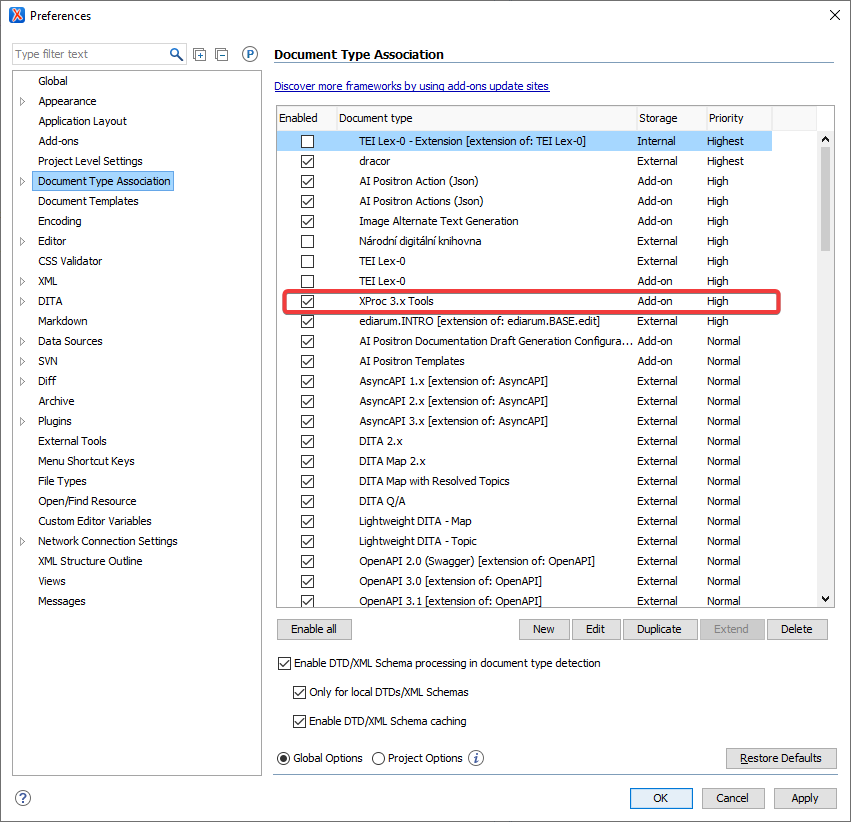The image size is (851, 822).
Task: Close the Preferences dialog
Action: tap(835, 15)
